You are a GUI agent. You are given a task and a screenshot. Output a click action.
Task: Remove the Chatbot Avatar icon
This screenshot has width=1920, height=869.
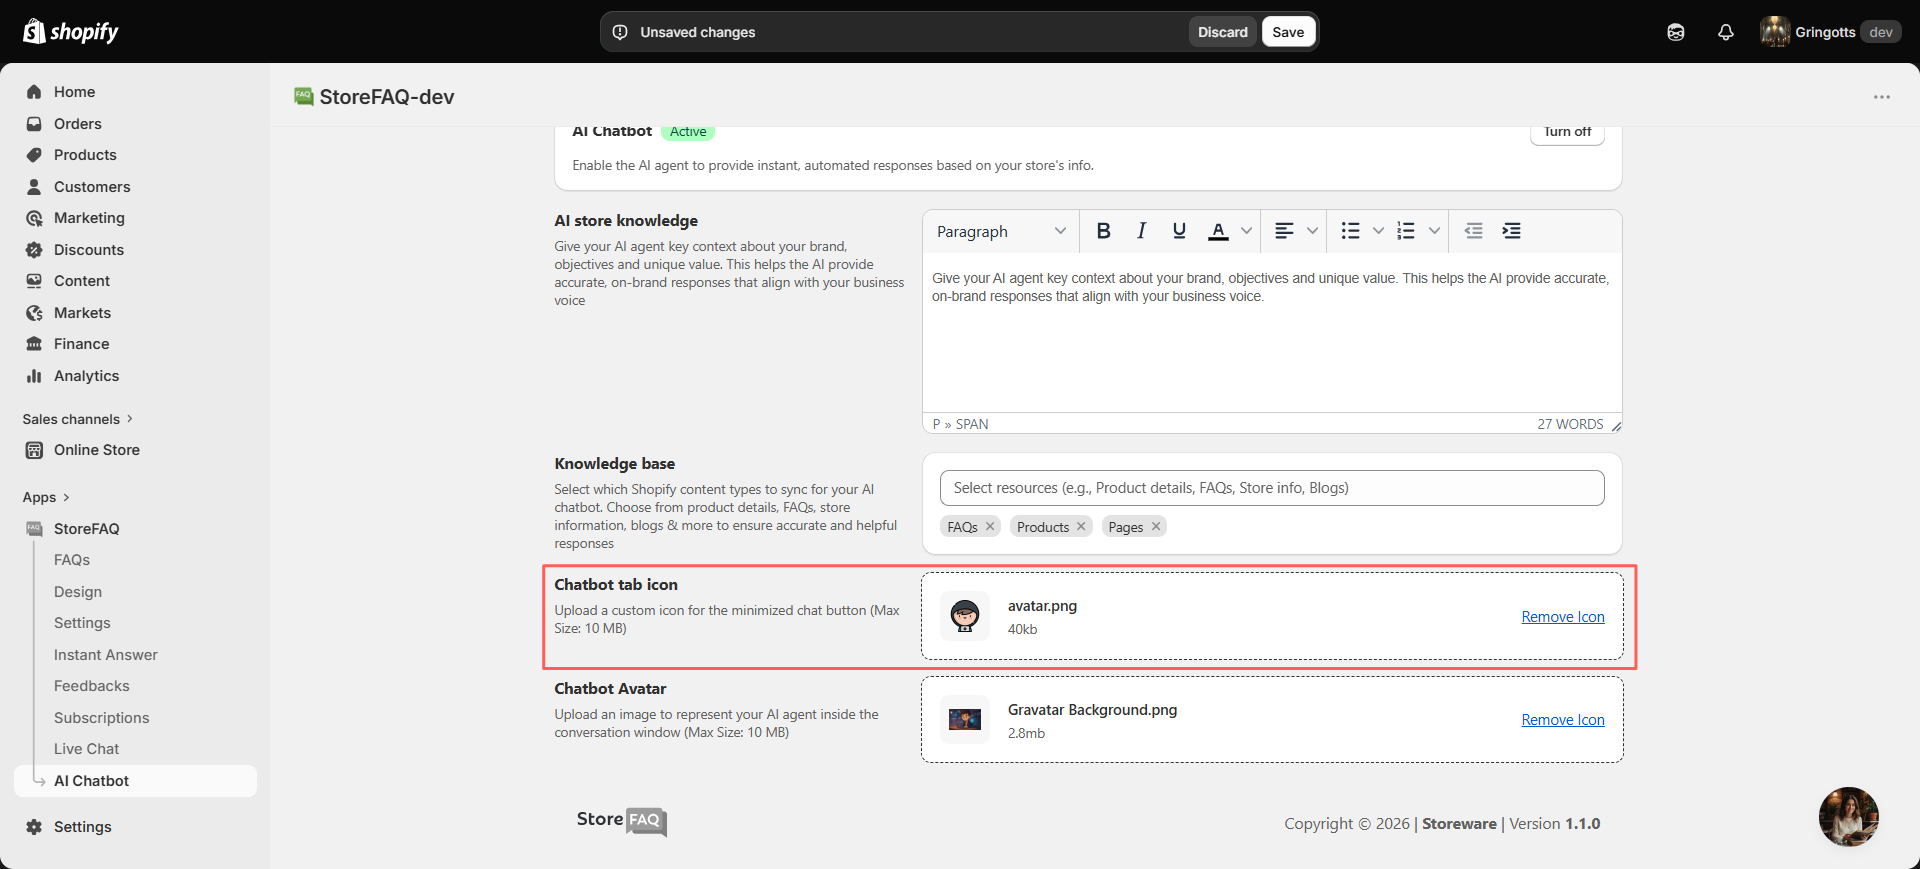point(1563,720)
